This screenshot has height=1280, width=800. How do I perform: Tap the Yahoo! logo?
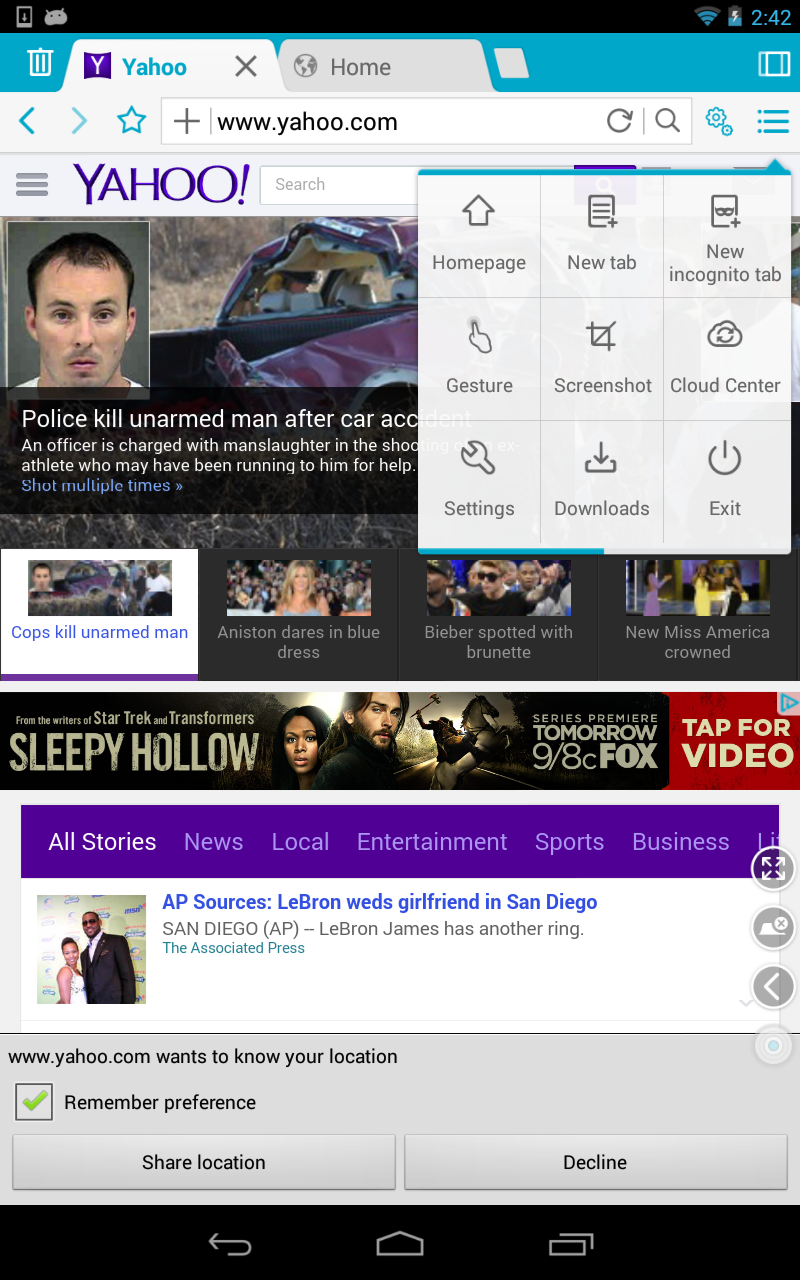[x=160, y=184]
